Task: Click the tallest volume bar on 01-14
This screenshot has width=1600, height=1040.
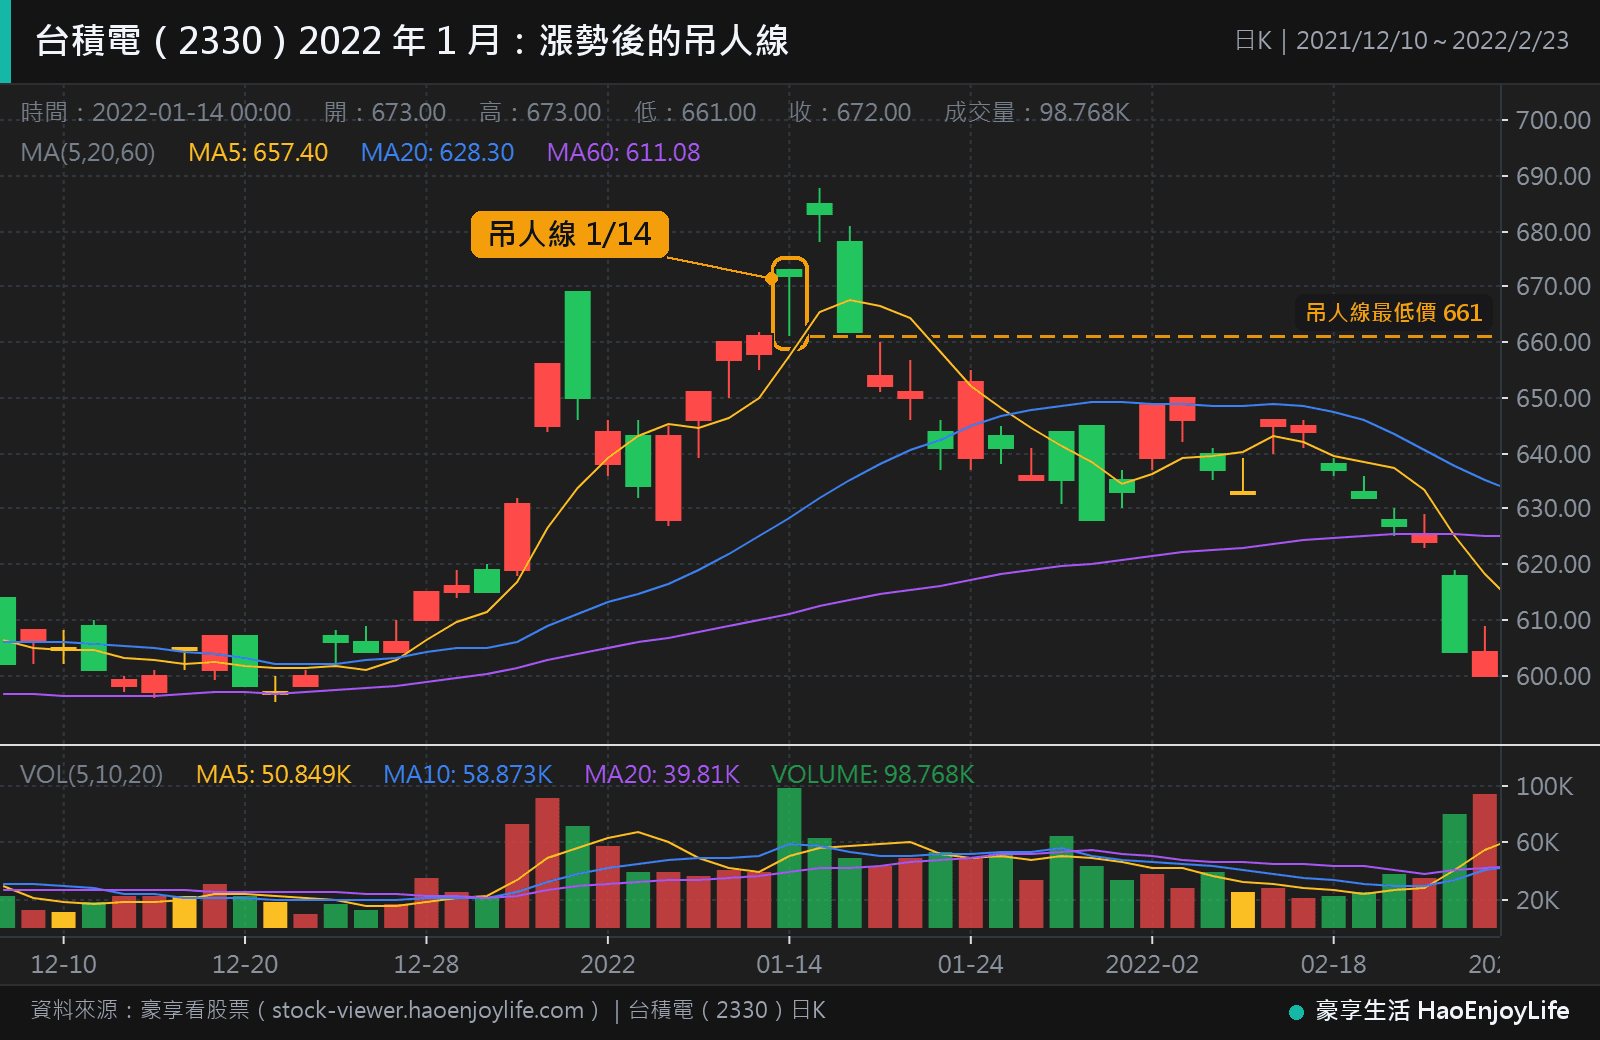Action: pyautogui.click(x=789, y=858)
